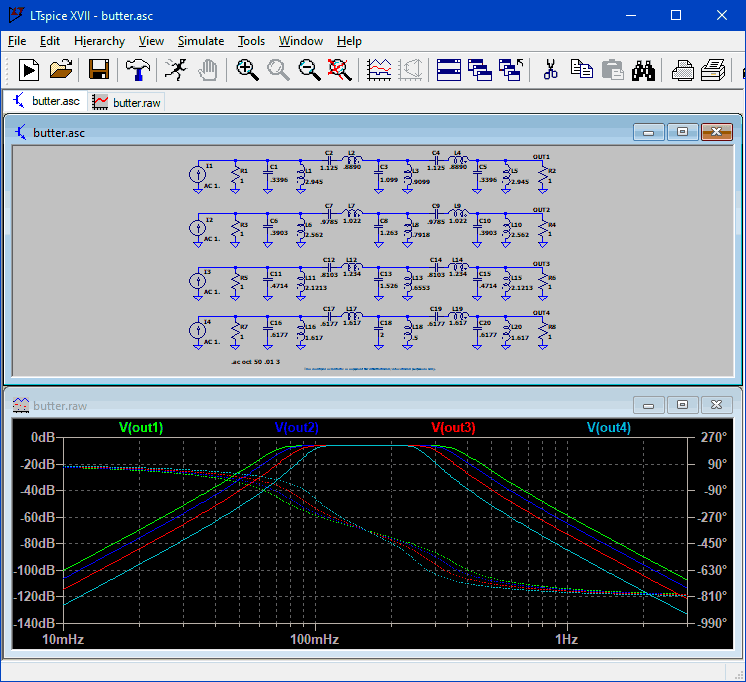Click the -140dB left axis label
The width and height of the screenshot is (746, 682).
(35, 623)
